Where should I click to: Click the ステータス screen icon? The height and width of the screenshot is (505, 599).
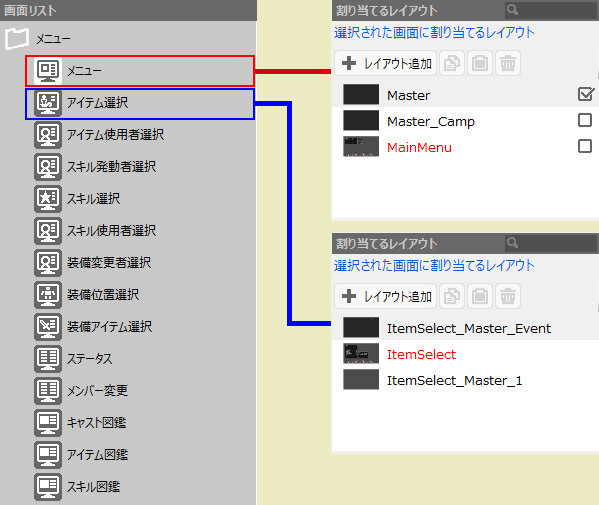48,359
